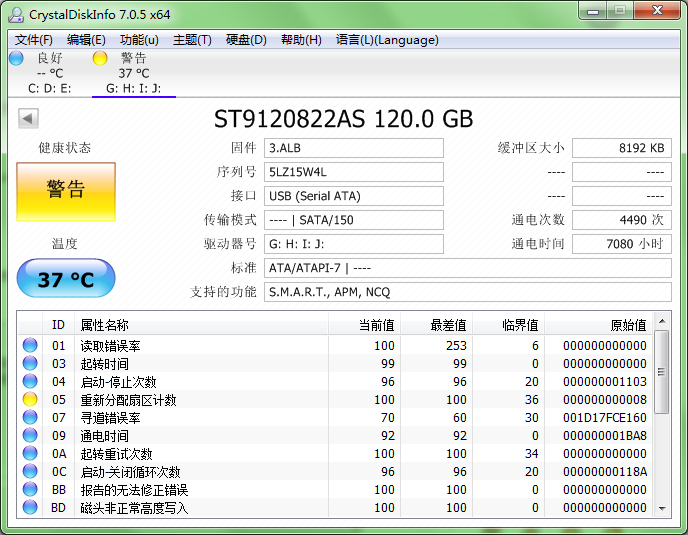Image resolution: width=688 pixels, height=535 pixels.
Task: Click raw value 000000001BA8
Action: (x=605, y=435)
